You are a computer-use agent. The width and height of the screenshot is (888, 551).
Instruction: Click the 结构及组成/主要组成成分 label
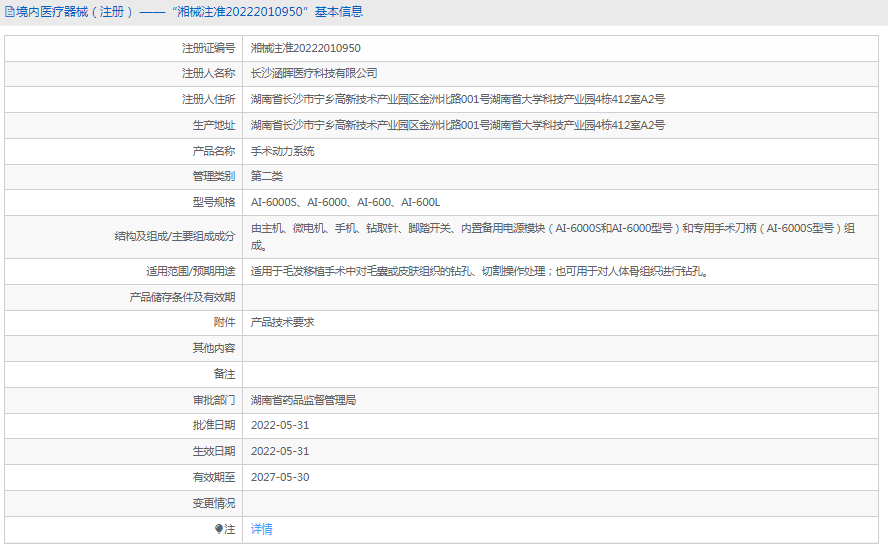point(175,236)
